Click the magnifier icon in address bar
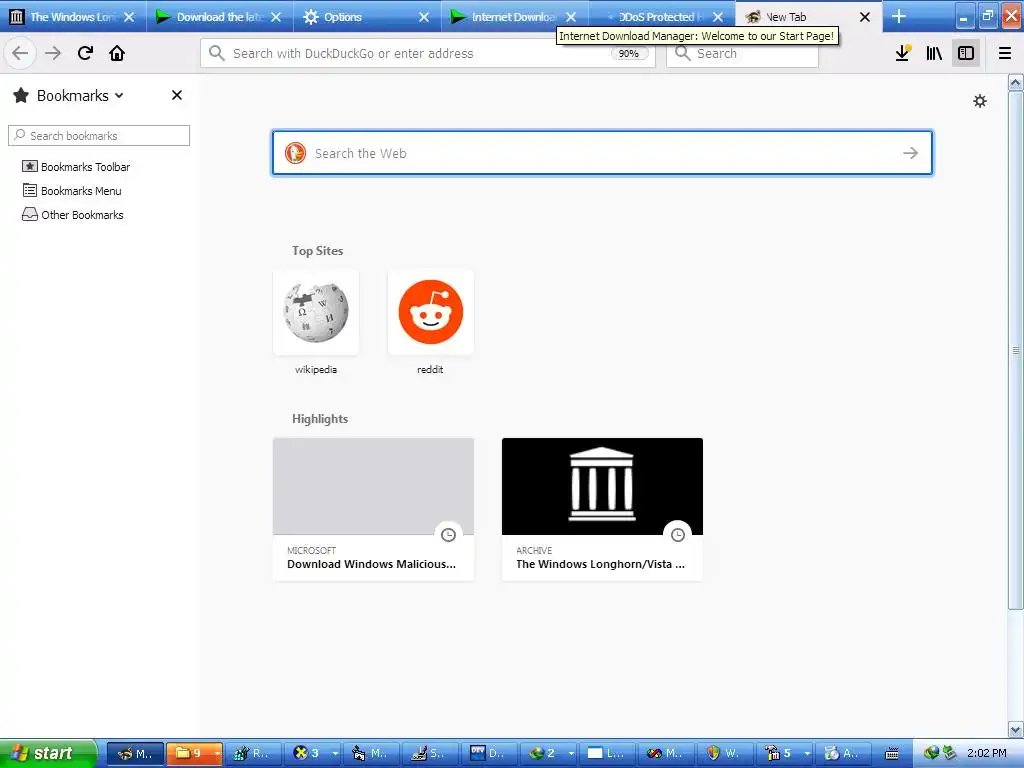 pyautogui.click(x=217, y=53)
